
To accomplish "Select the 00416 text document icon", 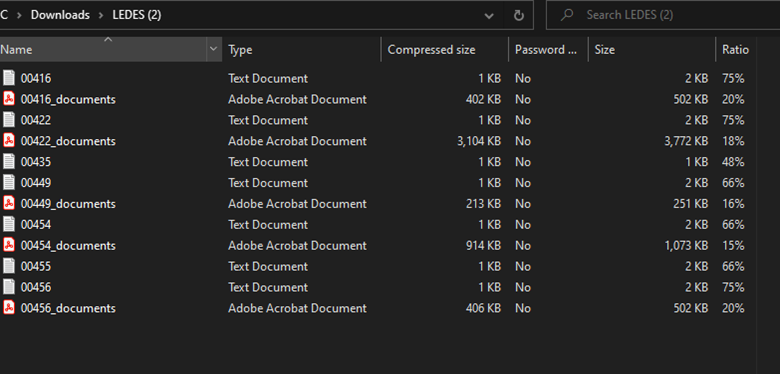I will pos(9,78).
